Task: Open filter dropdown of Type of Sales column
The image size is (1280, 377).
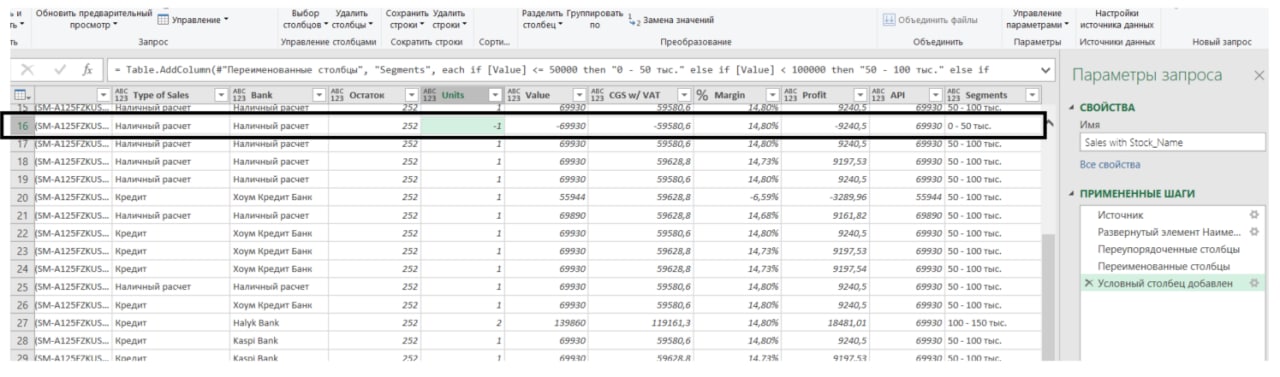Action: tap(221, 94)
